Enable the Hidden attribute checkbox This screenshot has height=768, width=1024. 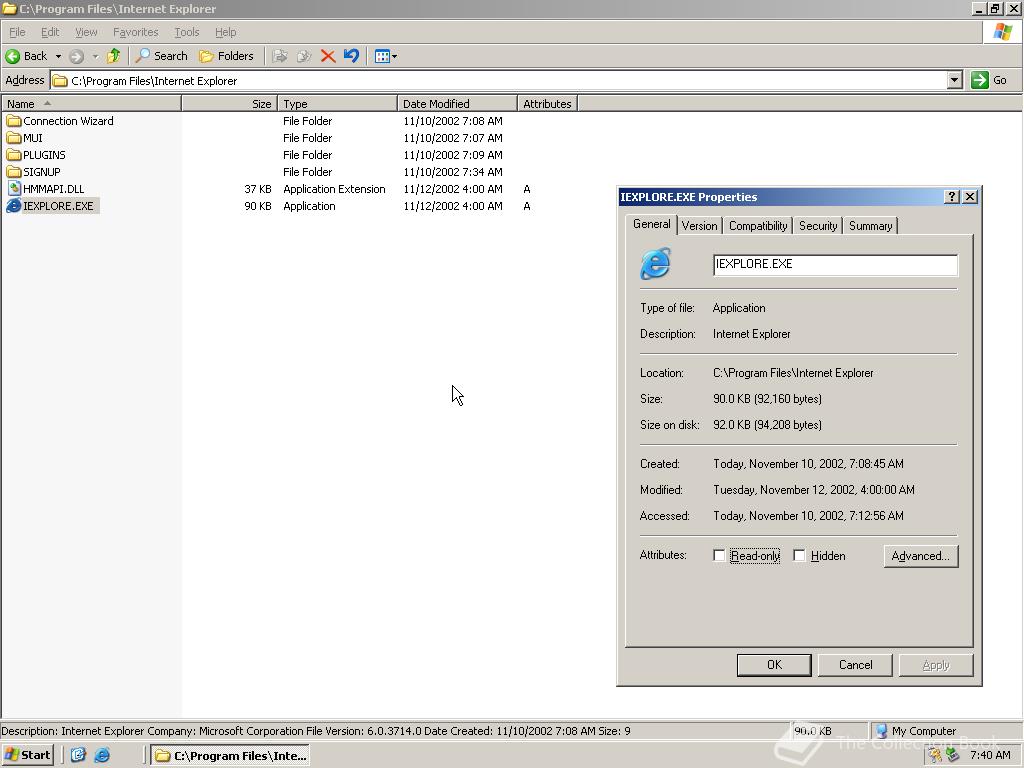point(799,556)
